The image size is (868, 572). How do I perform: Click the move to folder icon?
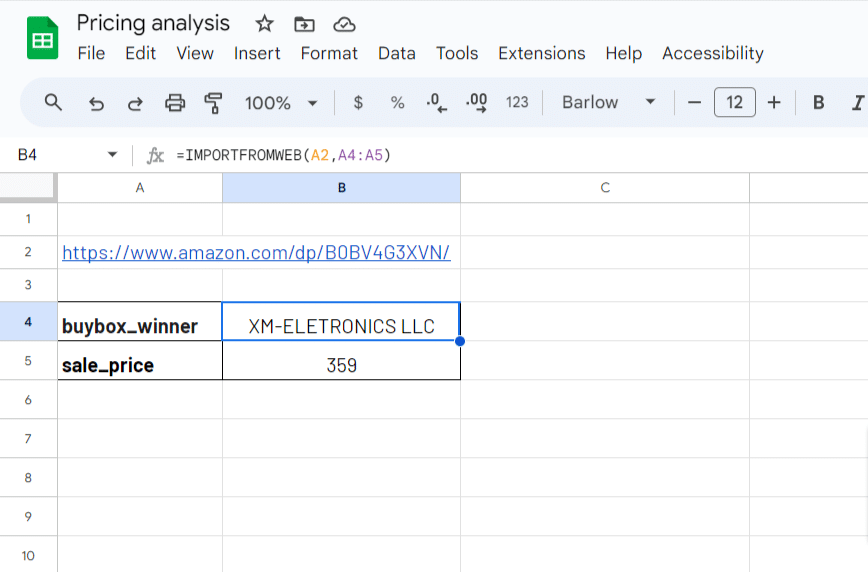coord(304,24)
